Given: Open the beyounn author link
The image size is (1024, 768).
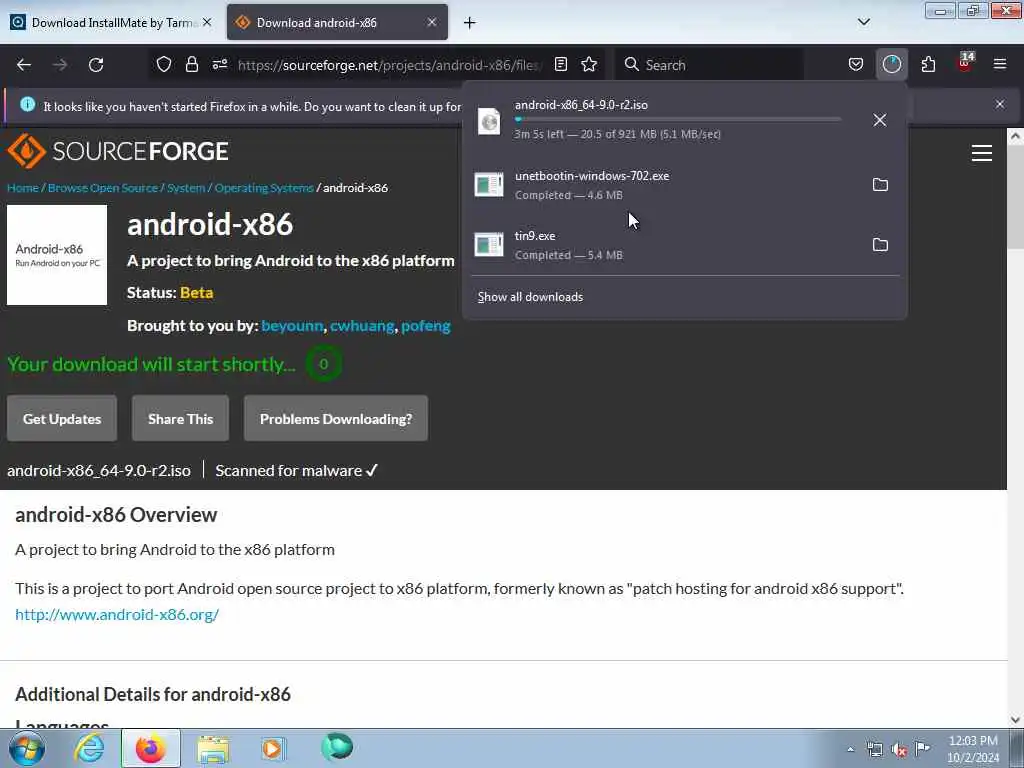Looking at the screenshot, I should pyautogui.click(x=292, y=326).
